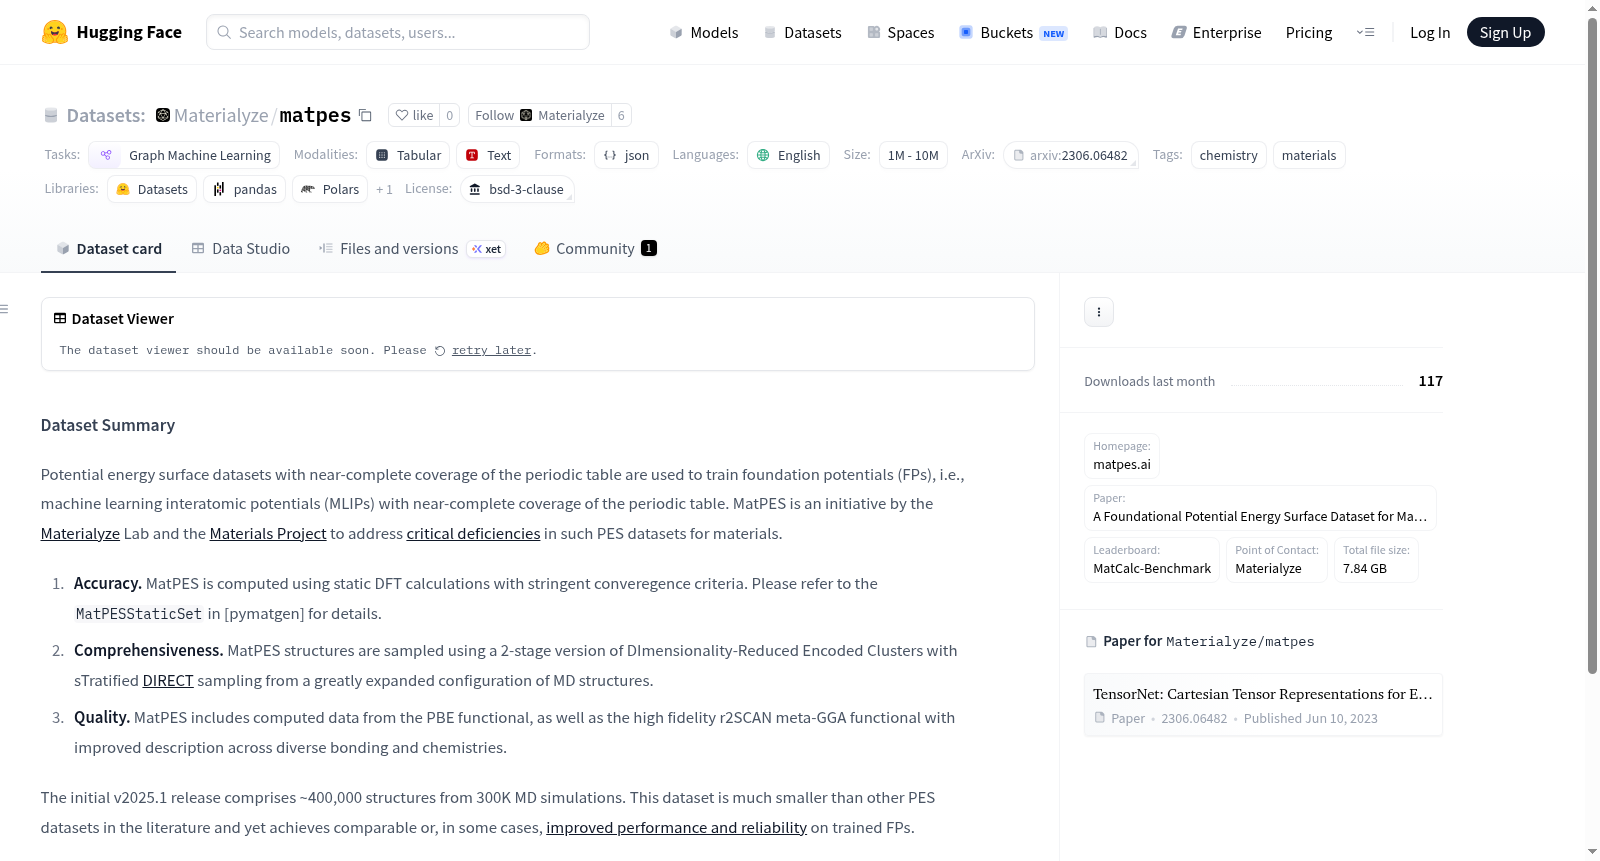
Task: Focus the search models, datasets, users field
Action: [x=398, y=32]
